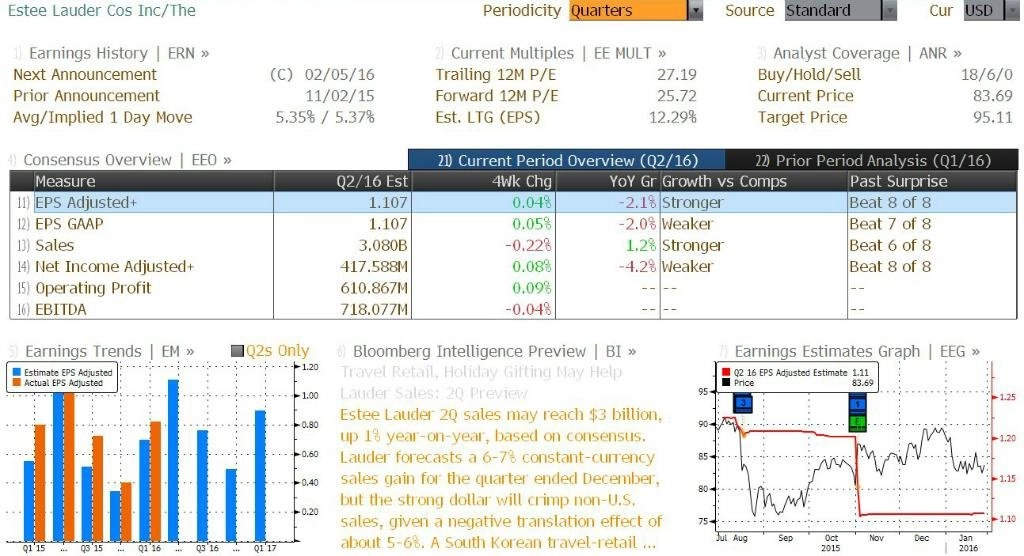Toggle Actual EPS Adjusted legend square
This screenshot has height=556, width=1024.
16,383
